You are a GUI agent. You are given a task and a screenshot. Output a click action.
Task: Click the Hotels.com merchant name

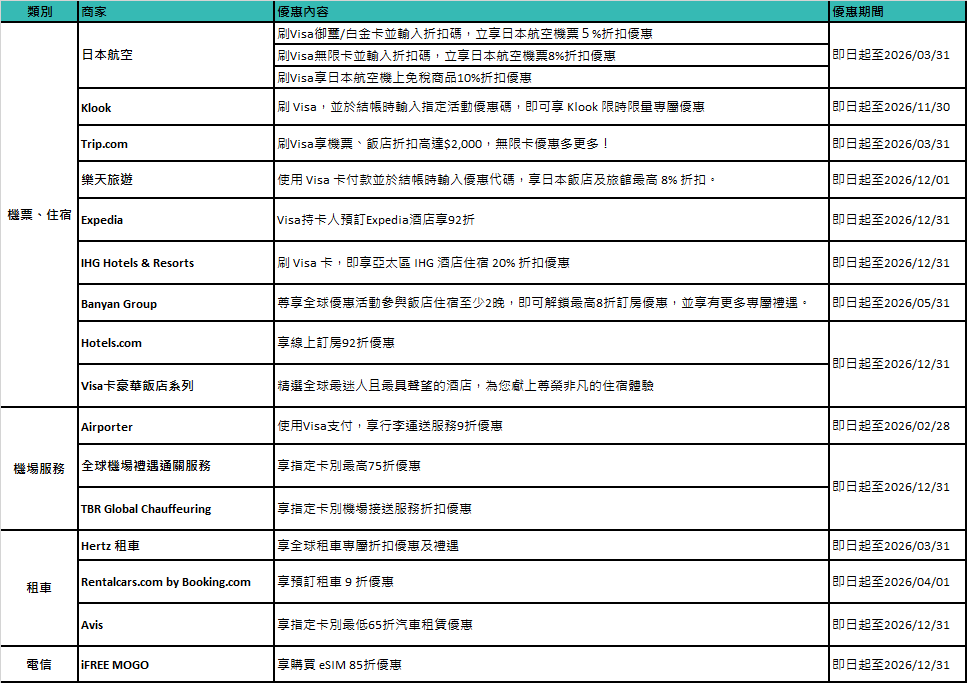click(x=111, y=343)
